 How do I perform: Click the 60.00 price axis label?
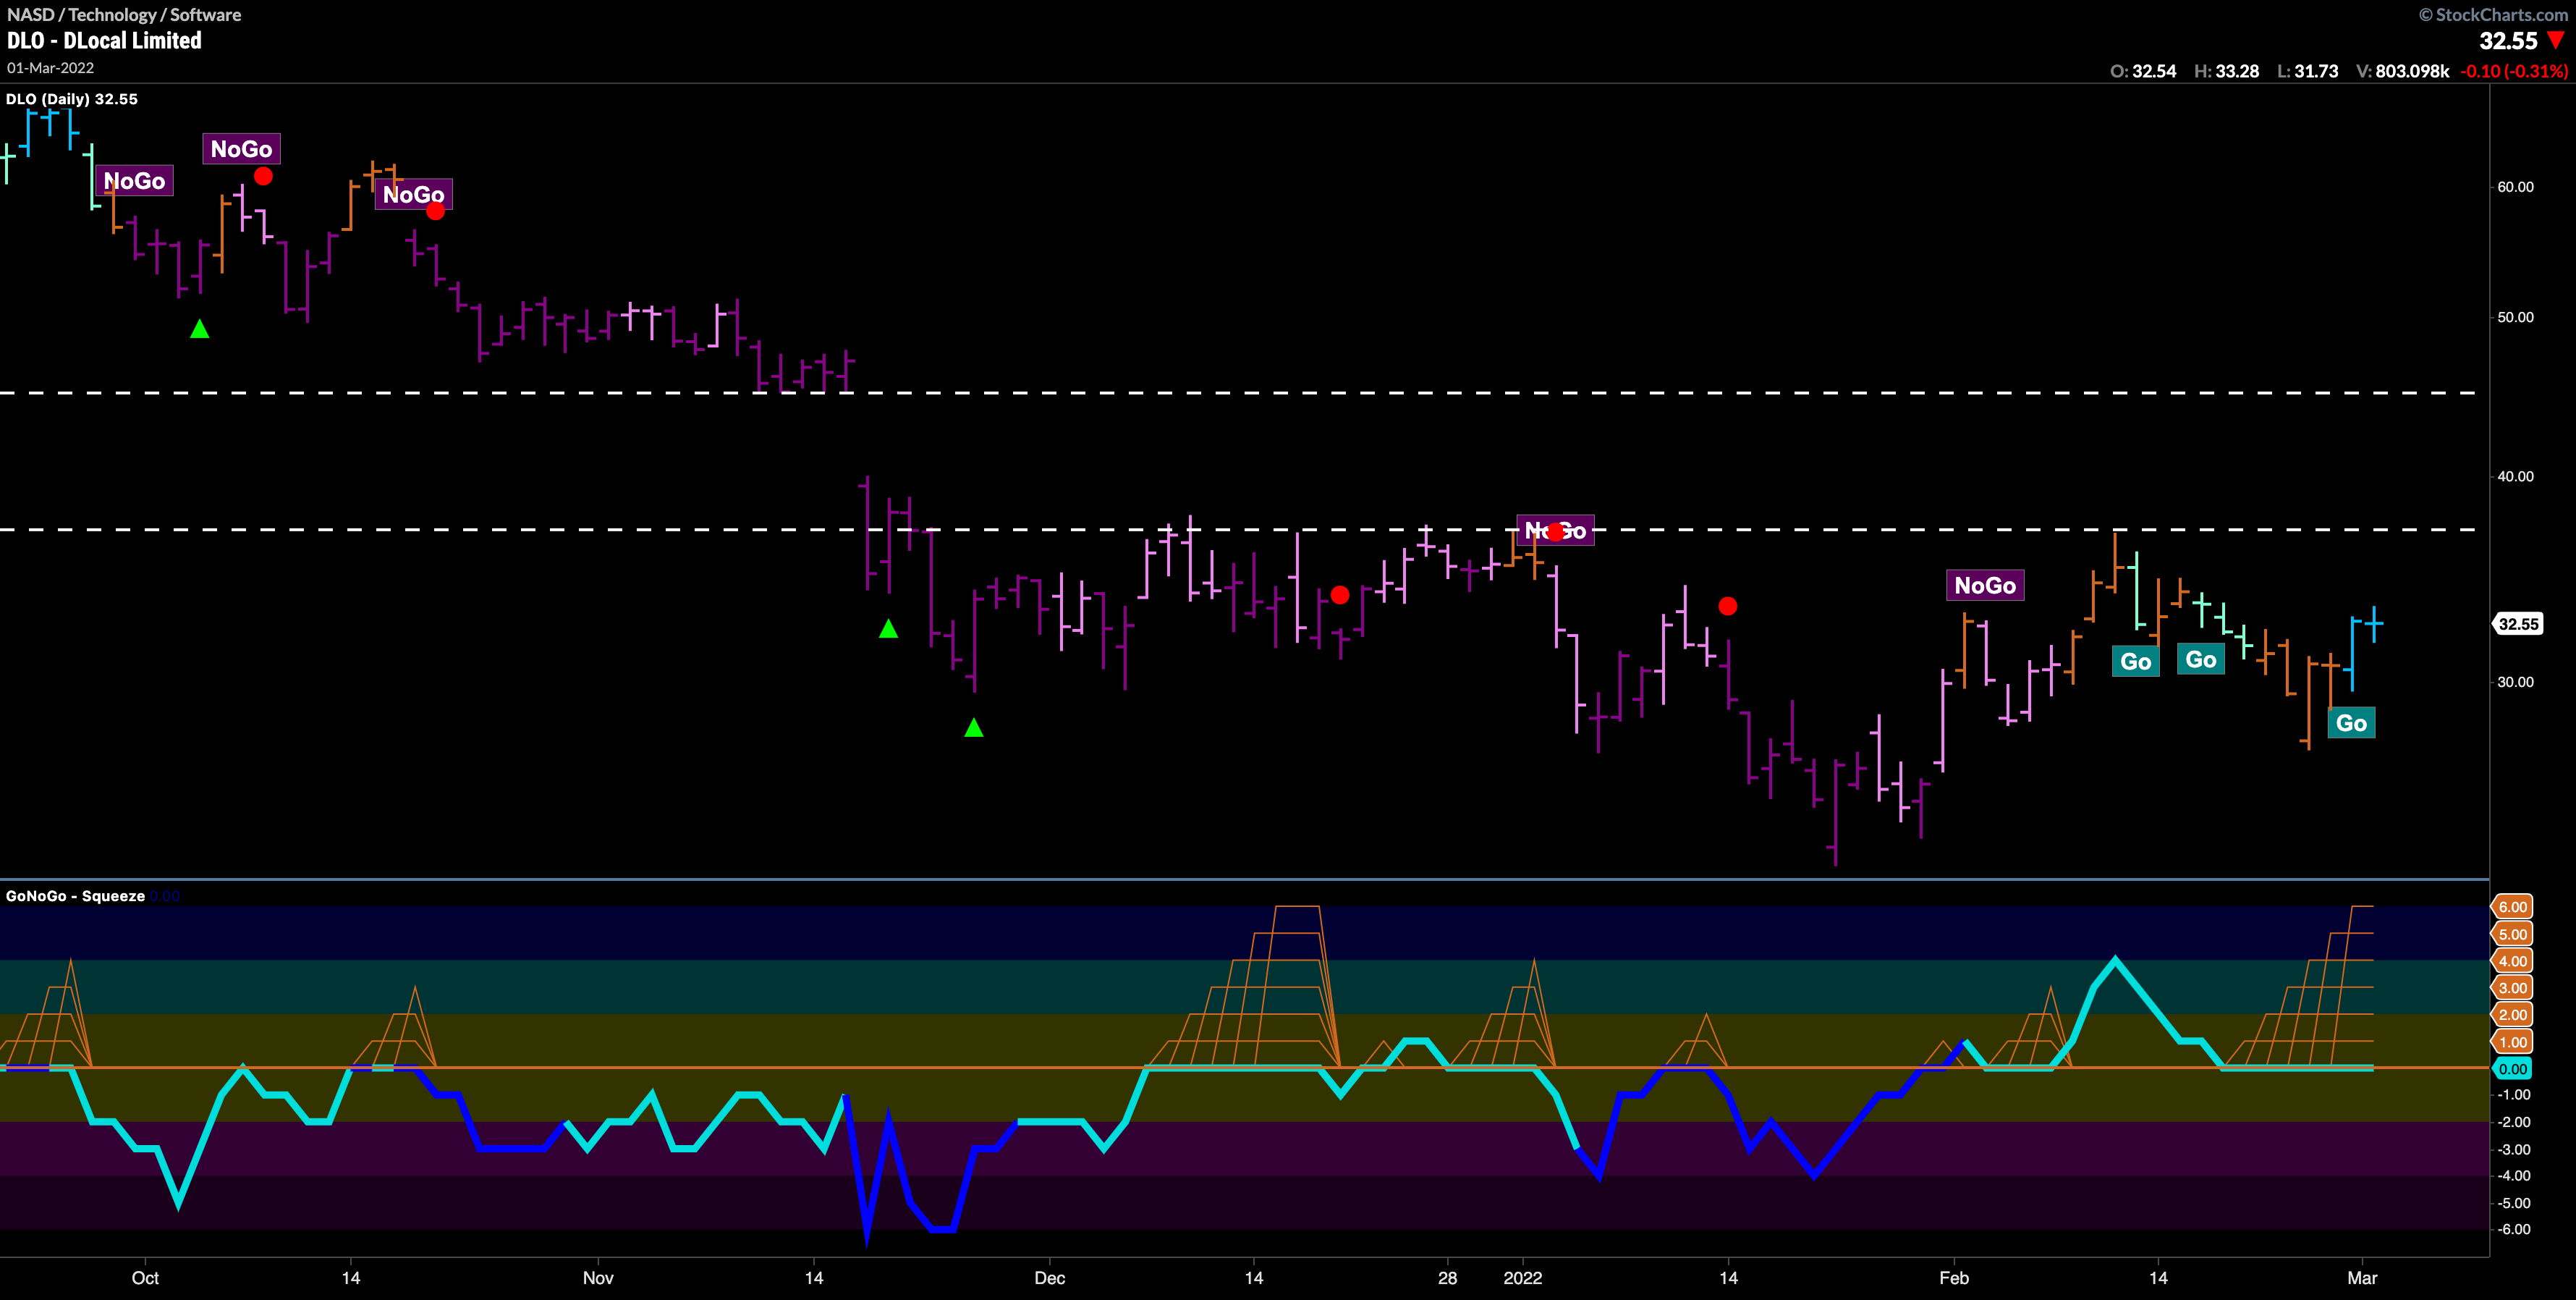(2515, 187)
